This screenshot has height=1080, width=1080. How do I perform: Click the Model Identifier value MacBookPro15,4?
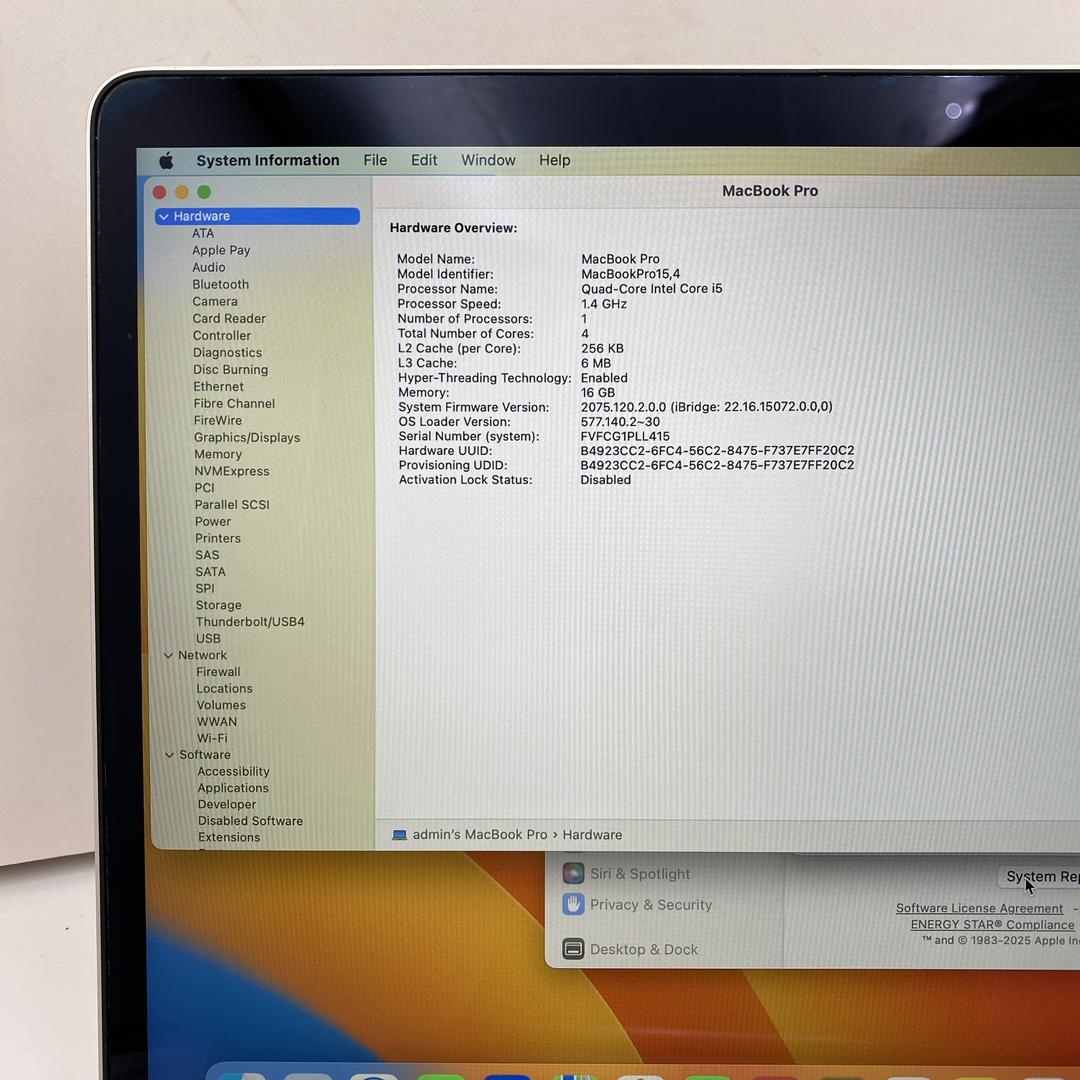tap(630, 274)
